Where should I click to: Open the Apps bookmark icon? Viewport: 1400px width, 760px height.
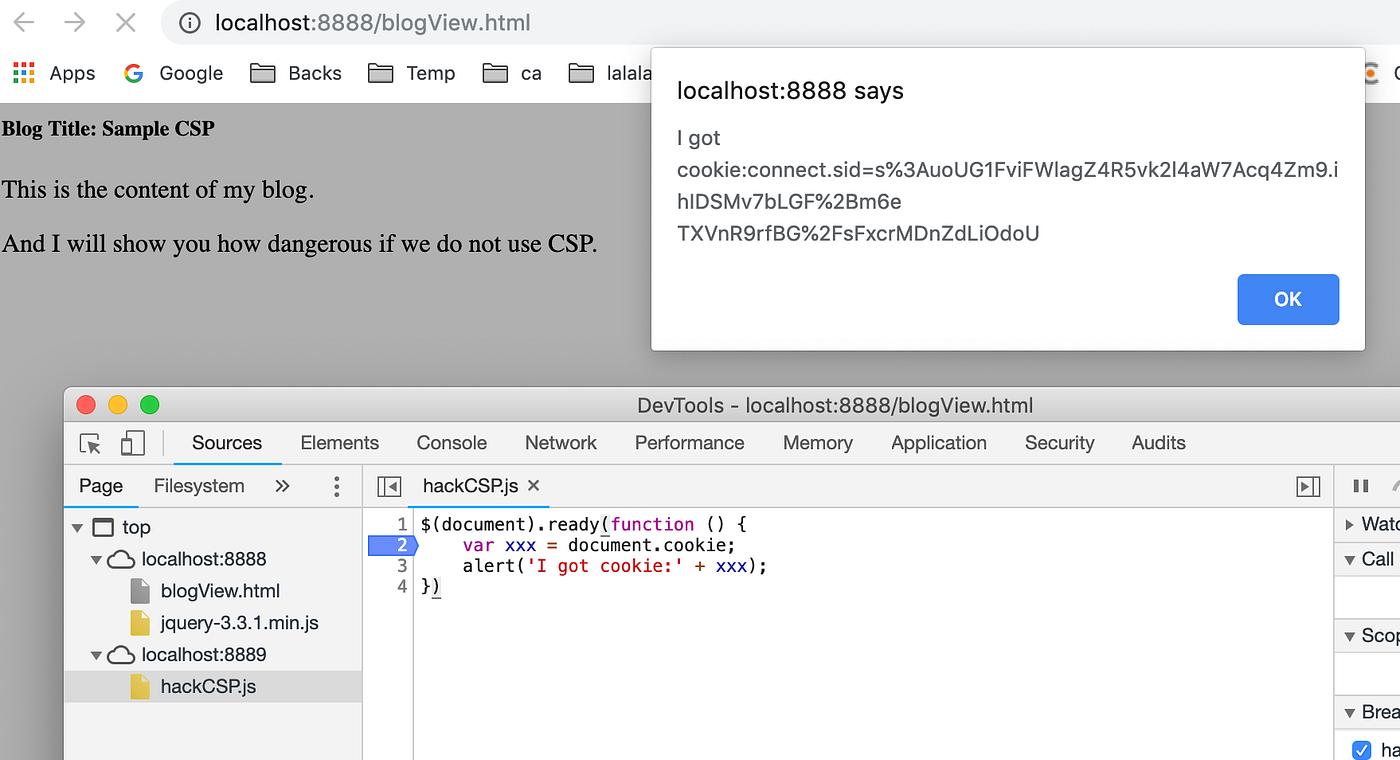[22, 72]
